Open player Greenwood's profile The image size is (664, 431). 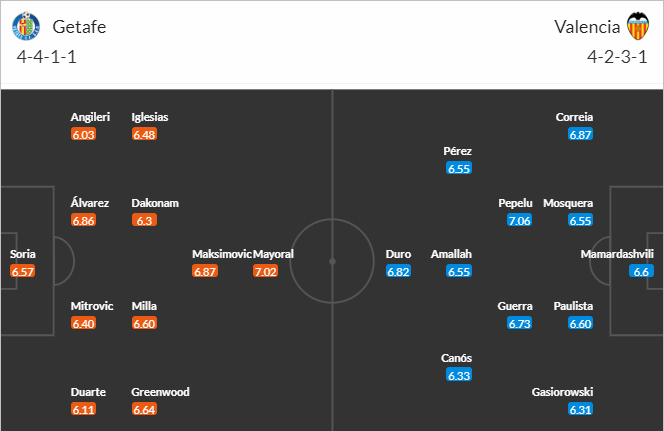coord(160,392)
